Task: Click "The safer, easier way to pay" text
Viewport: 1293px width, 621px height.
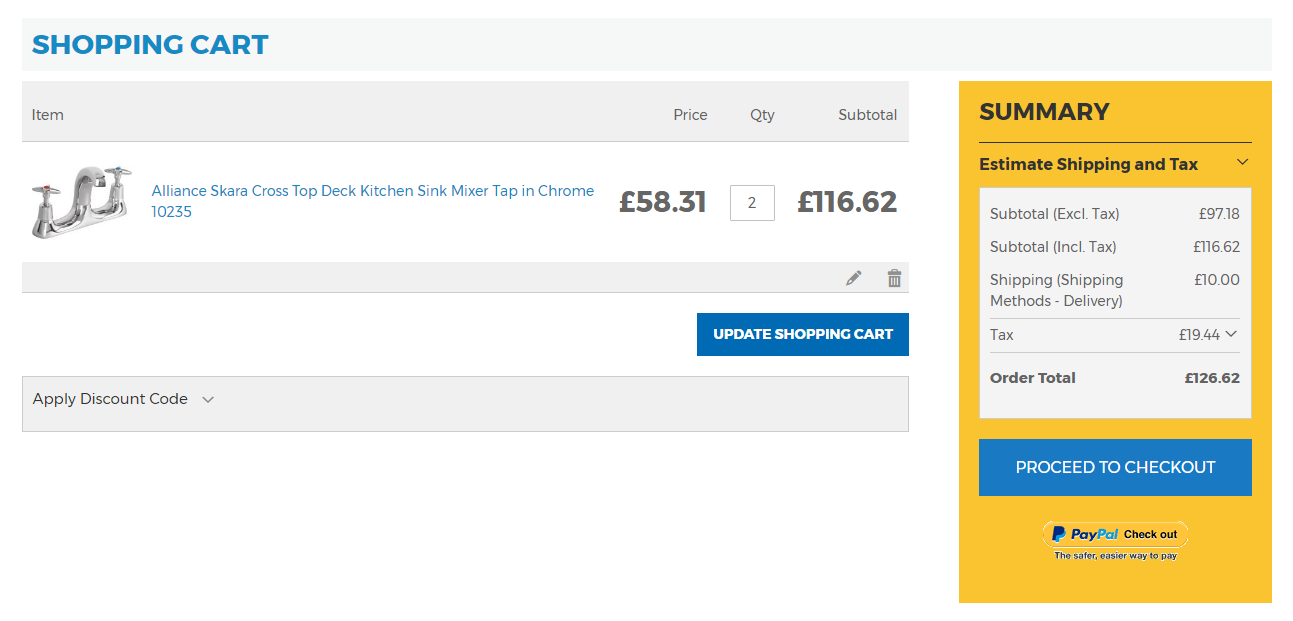Action: 1115,556
